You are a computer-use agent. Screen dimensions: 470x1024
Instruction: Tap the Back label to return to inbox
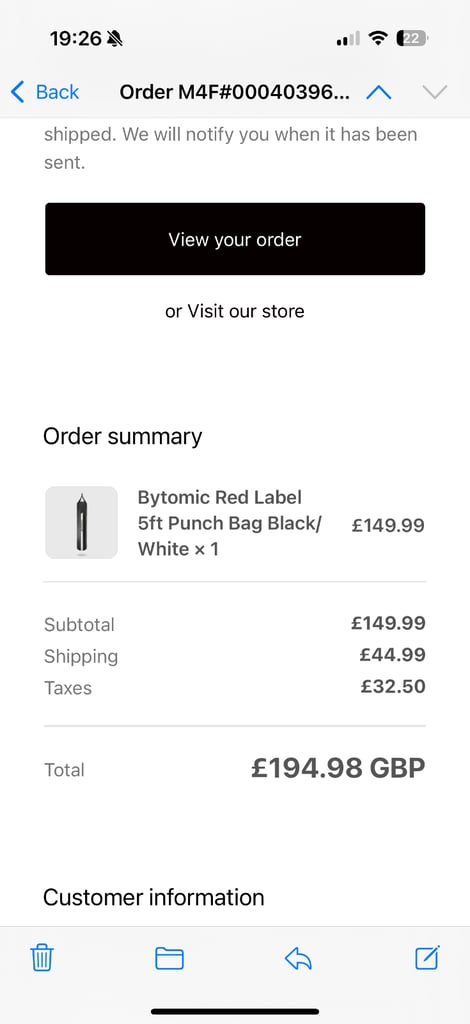tap(57, 92)
